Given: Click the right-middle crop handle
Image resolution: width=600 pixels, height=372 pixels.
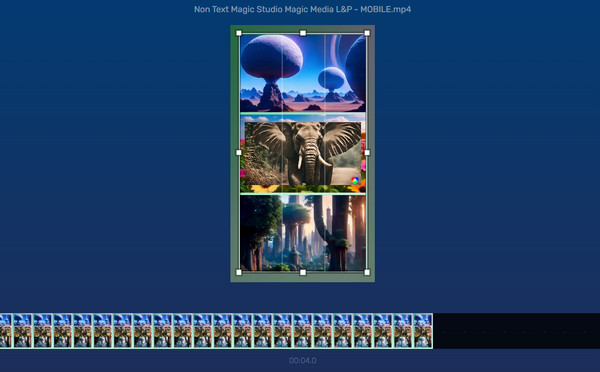Looking at the screenshot, I should coord(367,153).
